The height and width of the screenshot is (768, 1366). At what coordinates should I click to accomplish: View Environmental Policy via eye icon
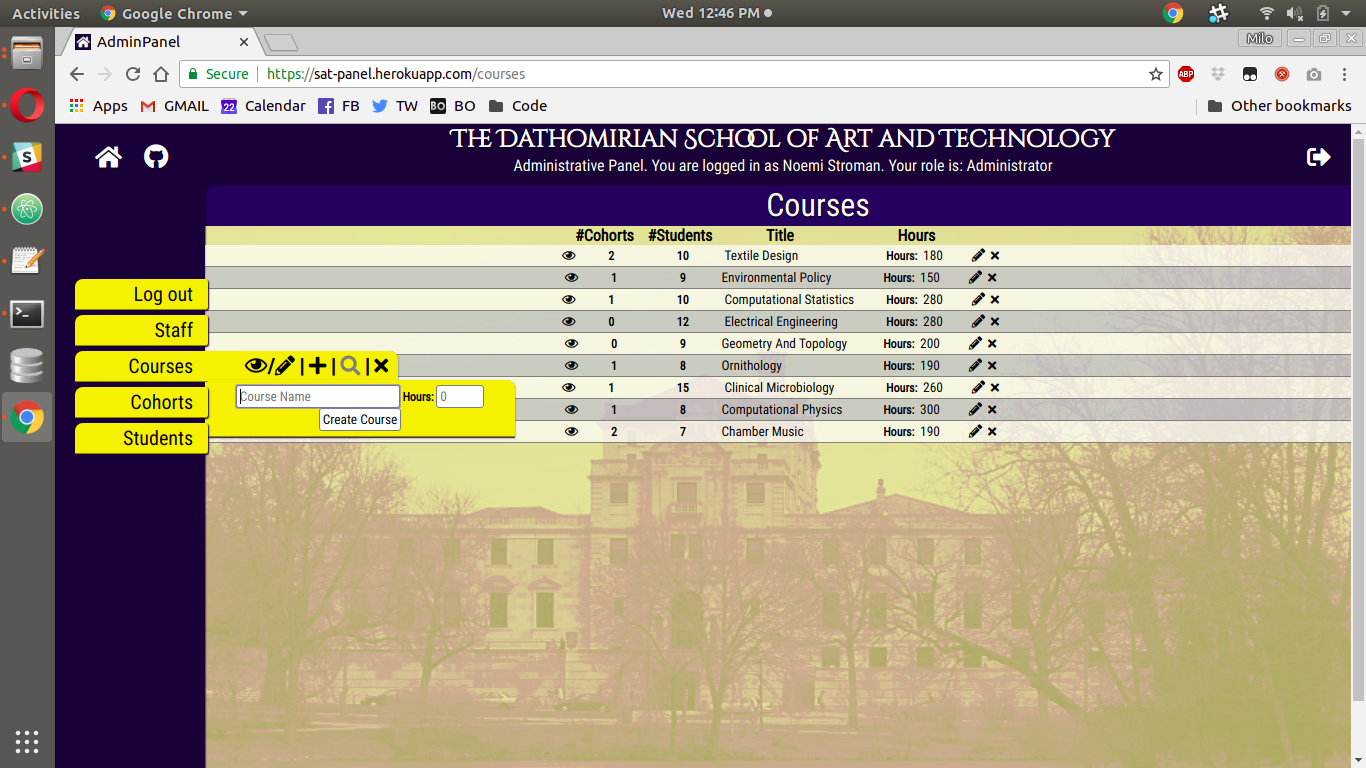[571, 278]
